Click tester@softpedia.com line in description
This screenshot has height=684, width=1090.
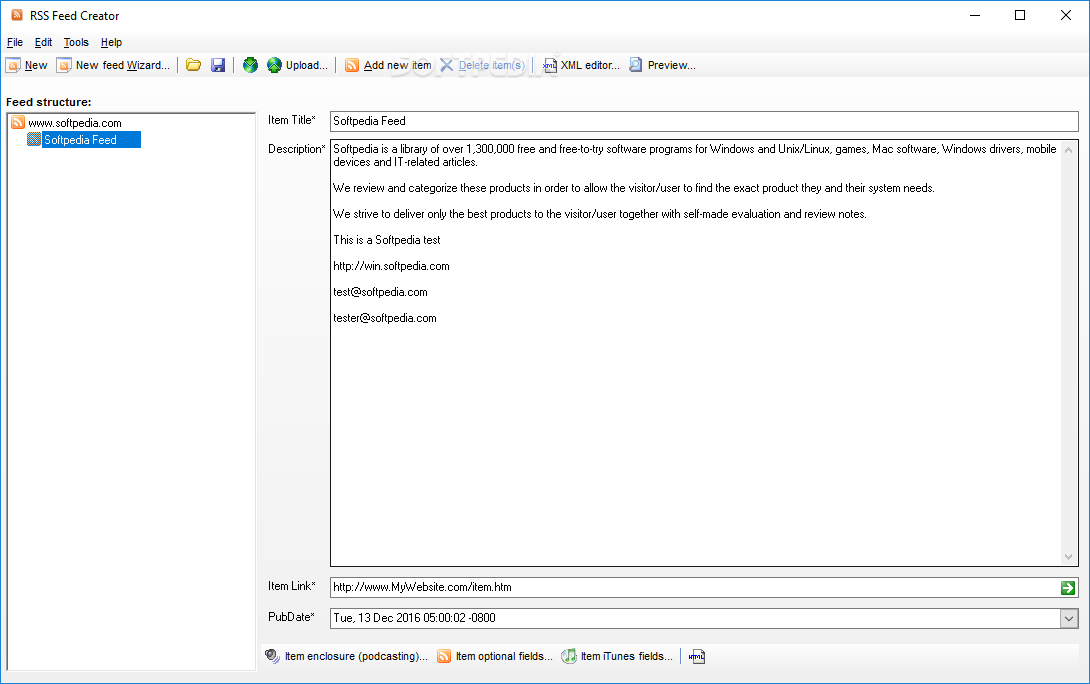[384, 318]
